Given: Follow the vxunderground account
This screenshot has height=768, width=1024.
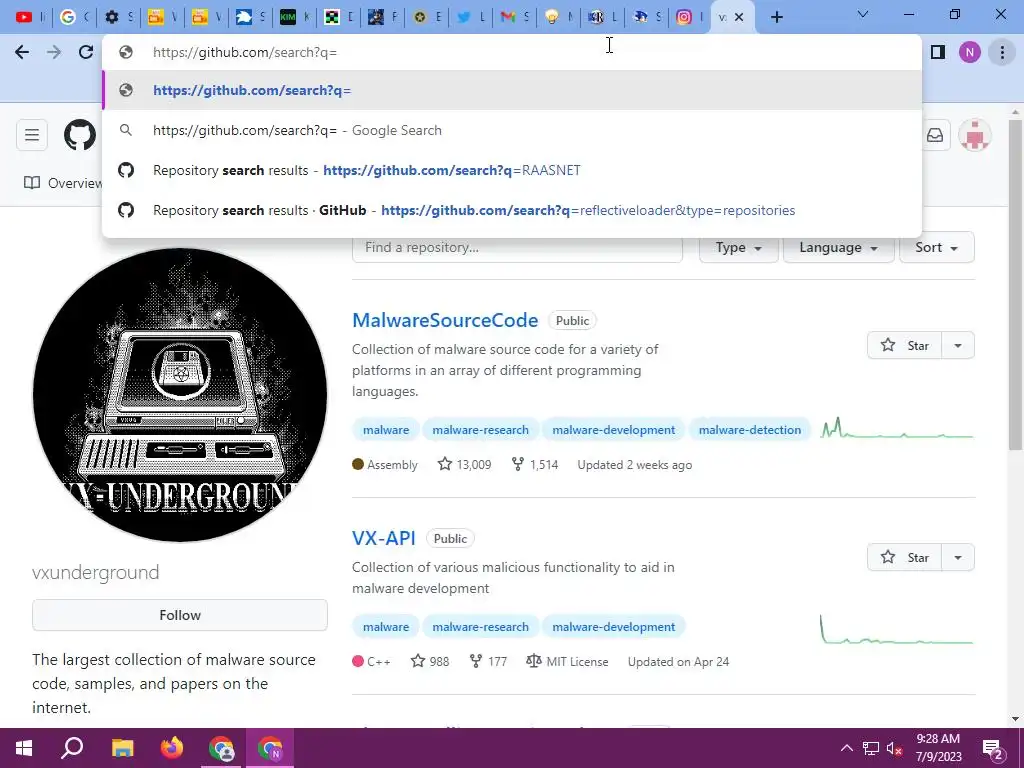Looking at the screenshot, I should pos(180,615).
